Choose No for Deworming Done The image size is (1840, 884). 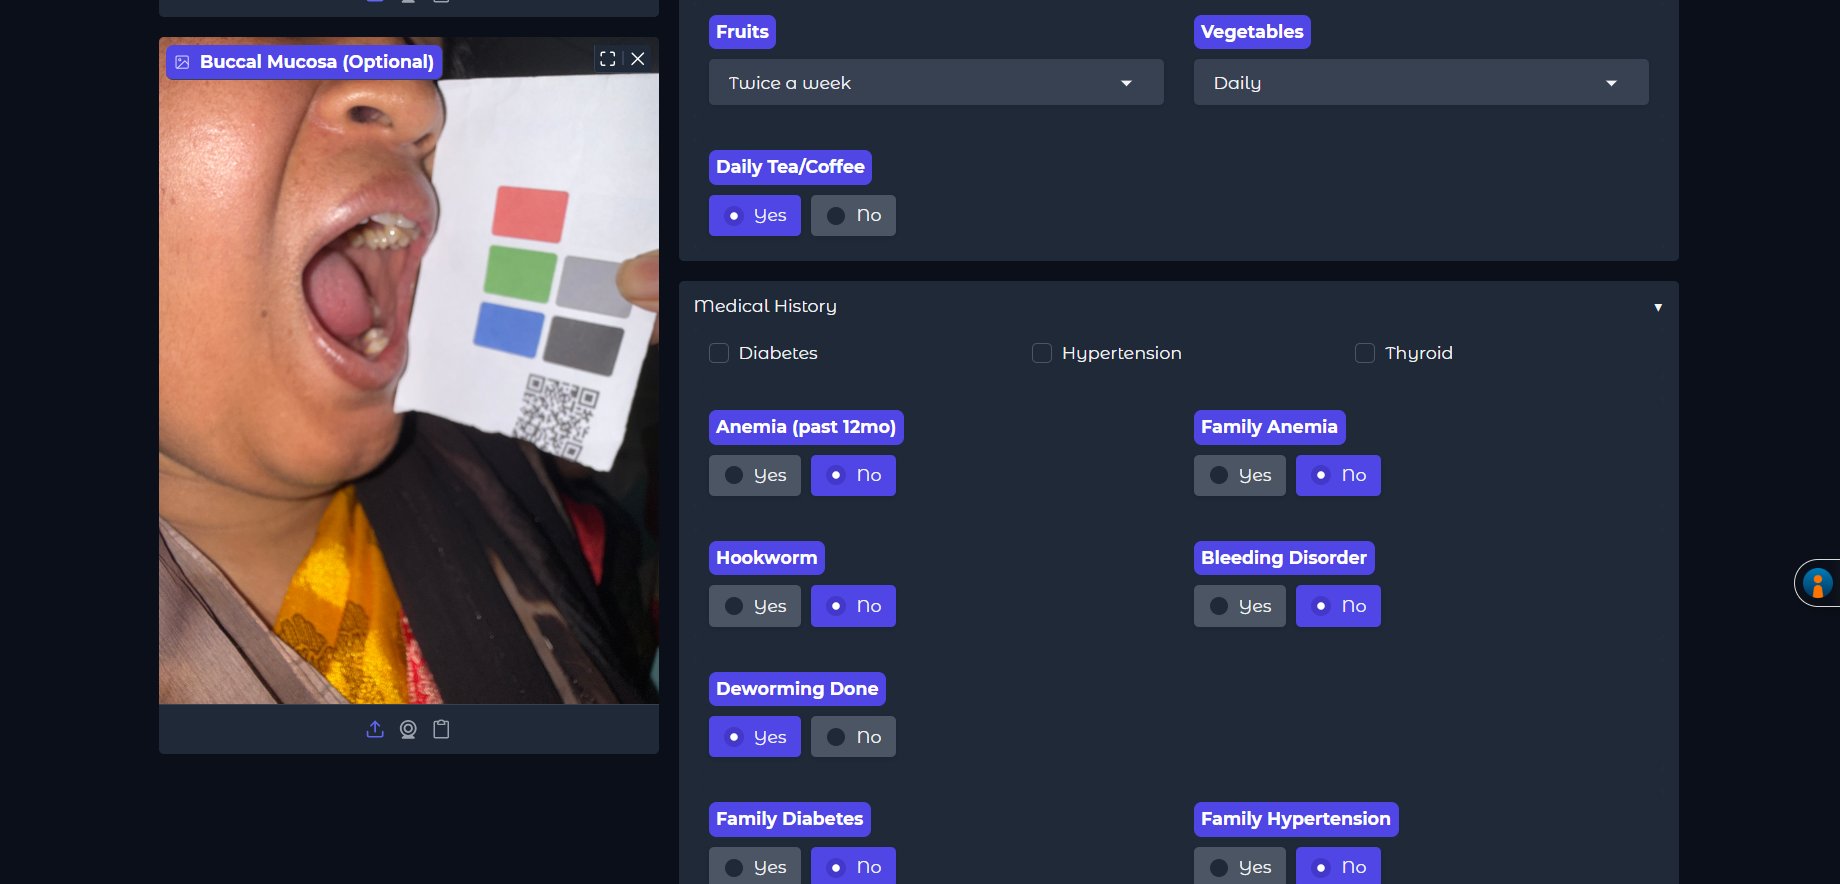coord(853,737)
